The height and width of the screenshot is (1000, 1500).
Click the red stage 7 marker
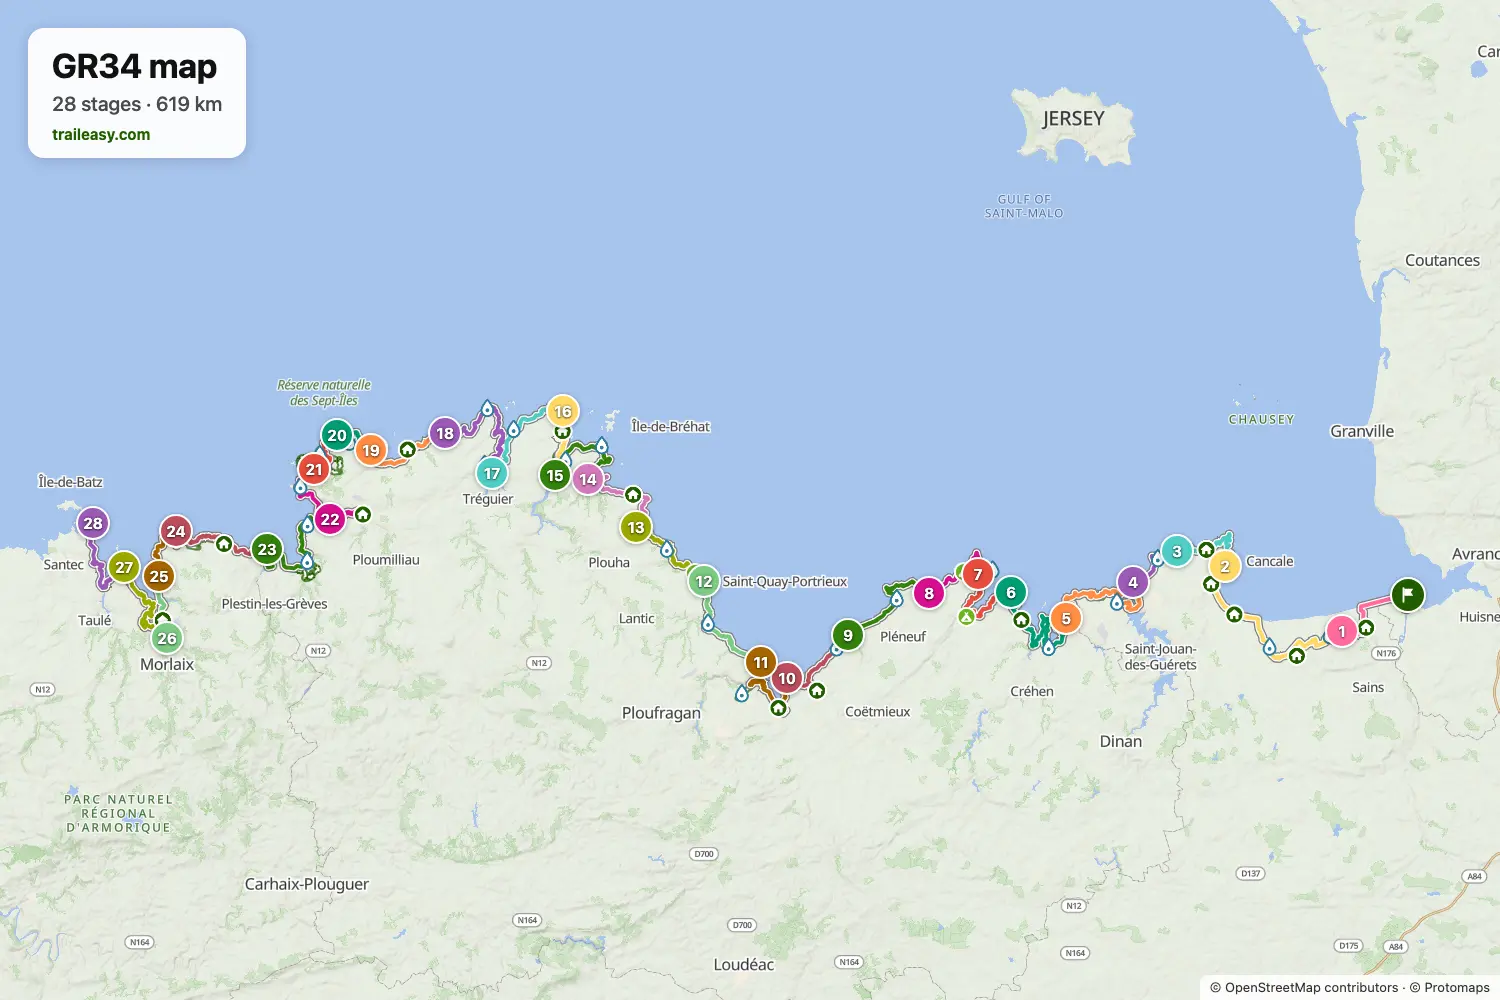click(978, 574)
